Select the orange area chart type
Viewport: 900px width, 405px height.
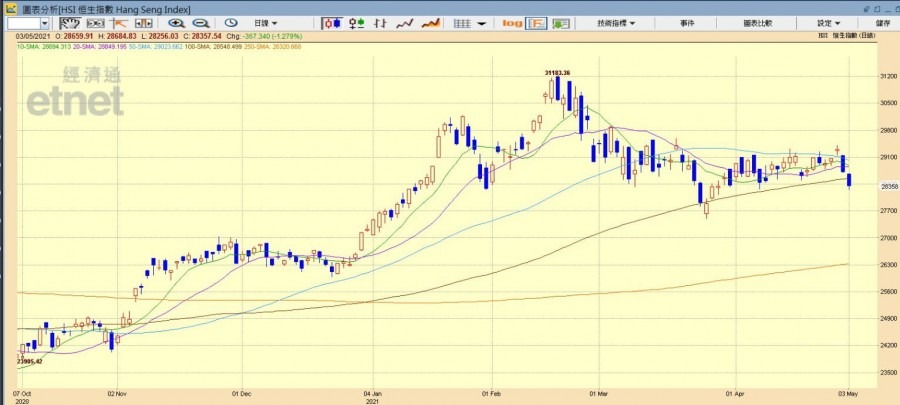pos(431,22)
